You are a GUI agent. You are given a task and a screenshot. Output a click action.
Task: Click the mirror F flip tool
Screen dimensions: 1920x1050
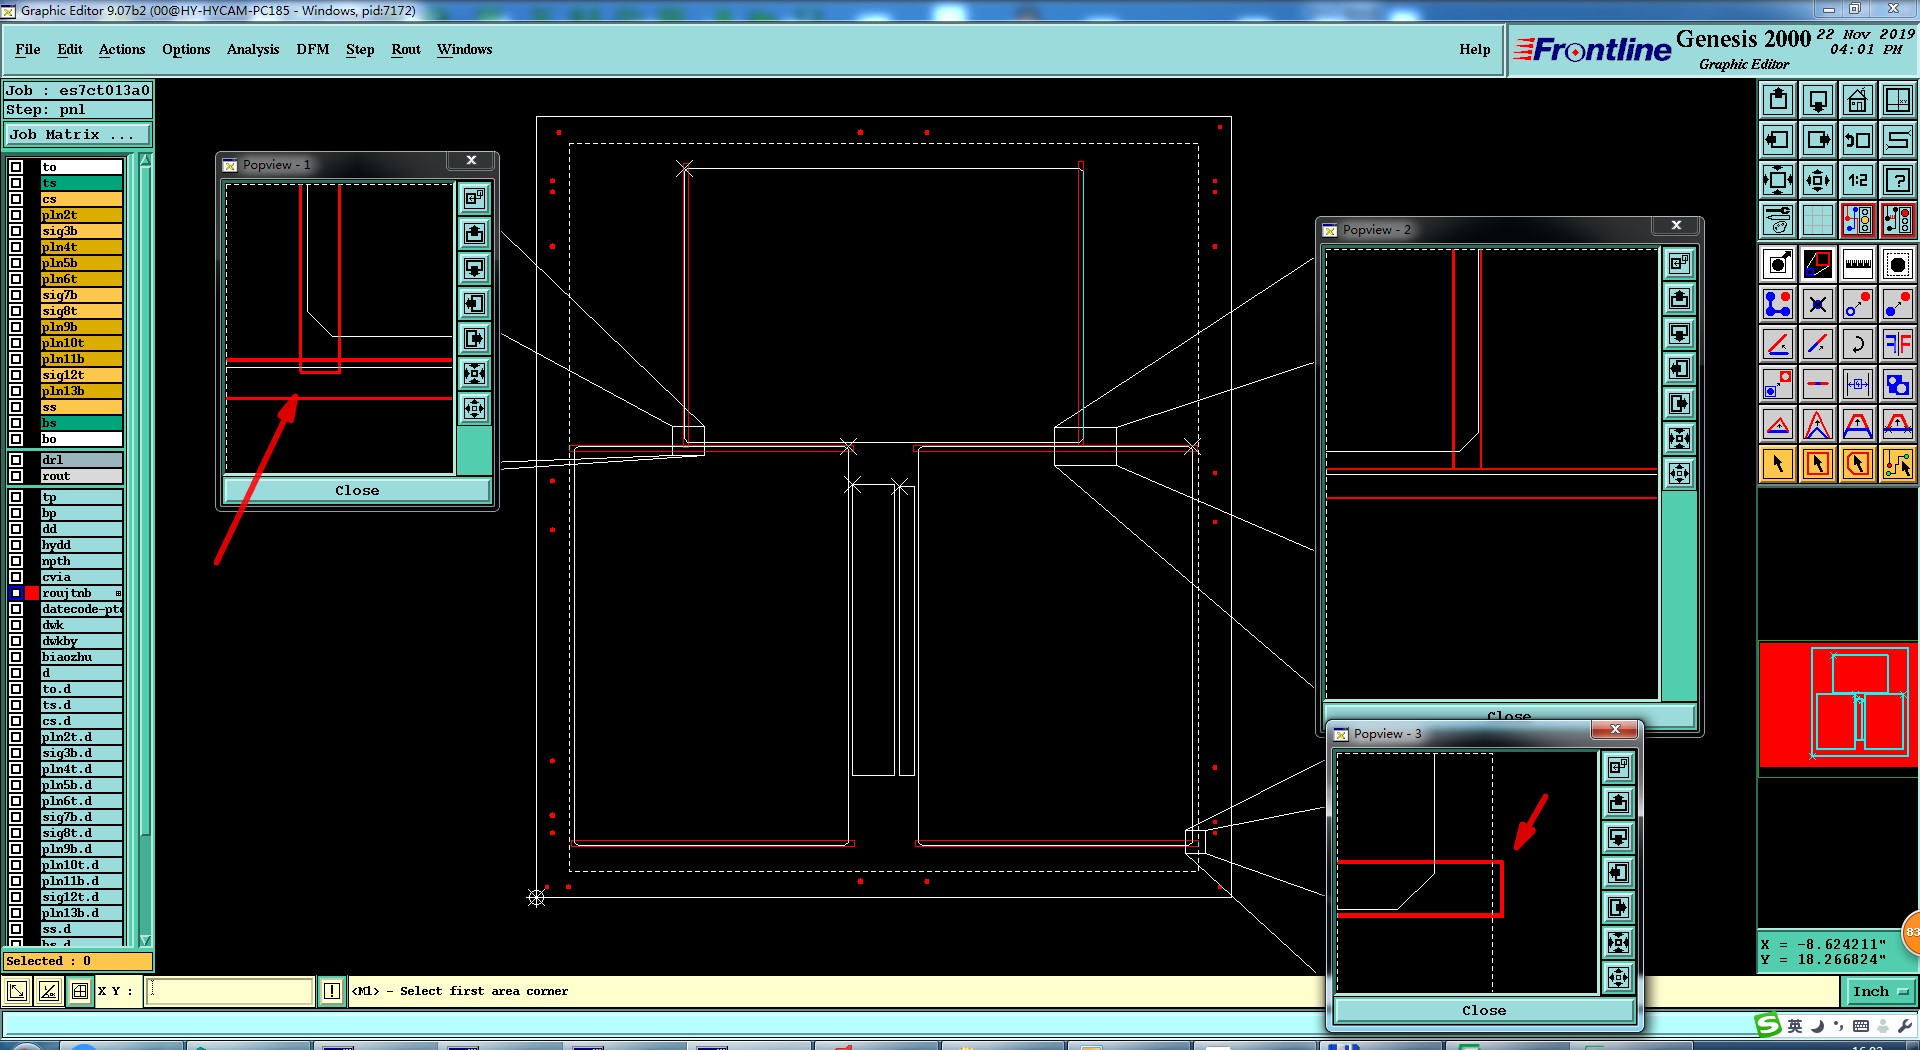[x=1898, y=344]
